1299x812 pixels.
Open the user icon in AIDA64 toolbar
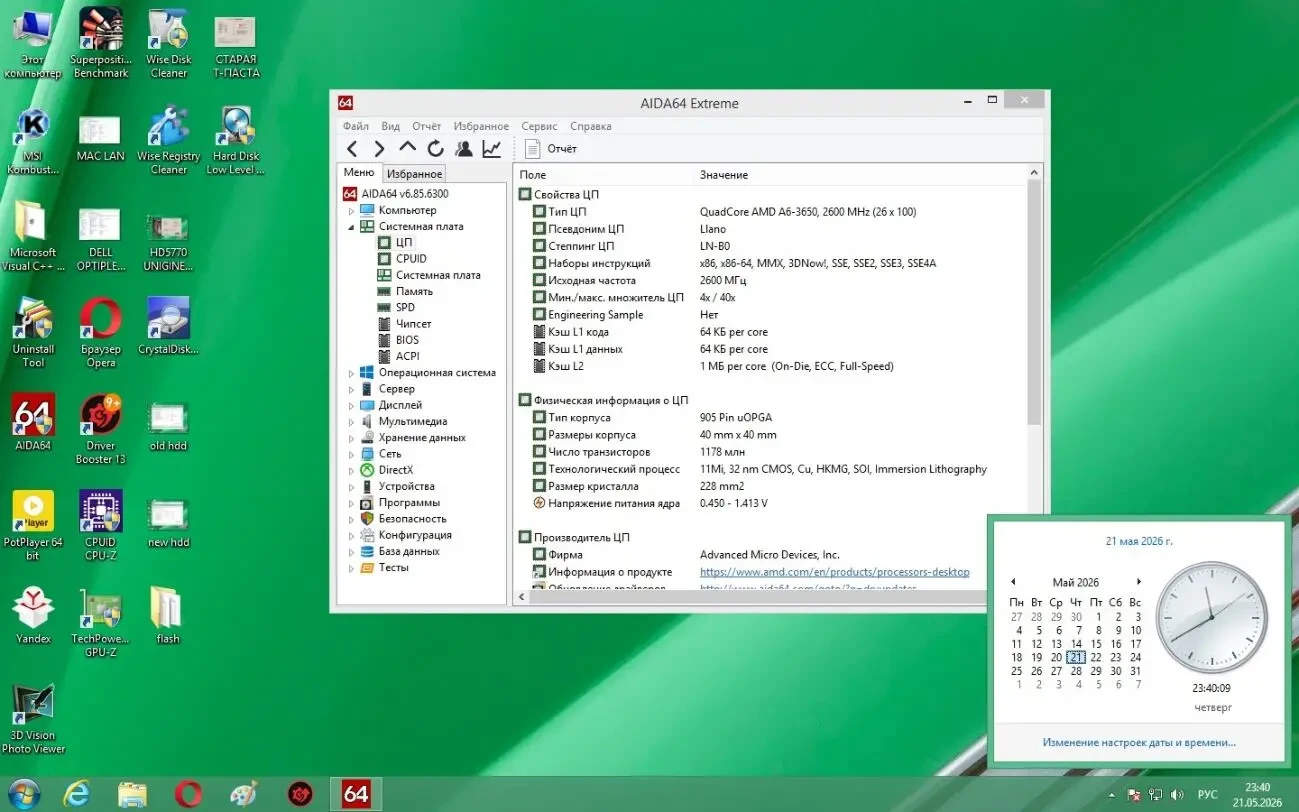click(x=464, y=148)
